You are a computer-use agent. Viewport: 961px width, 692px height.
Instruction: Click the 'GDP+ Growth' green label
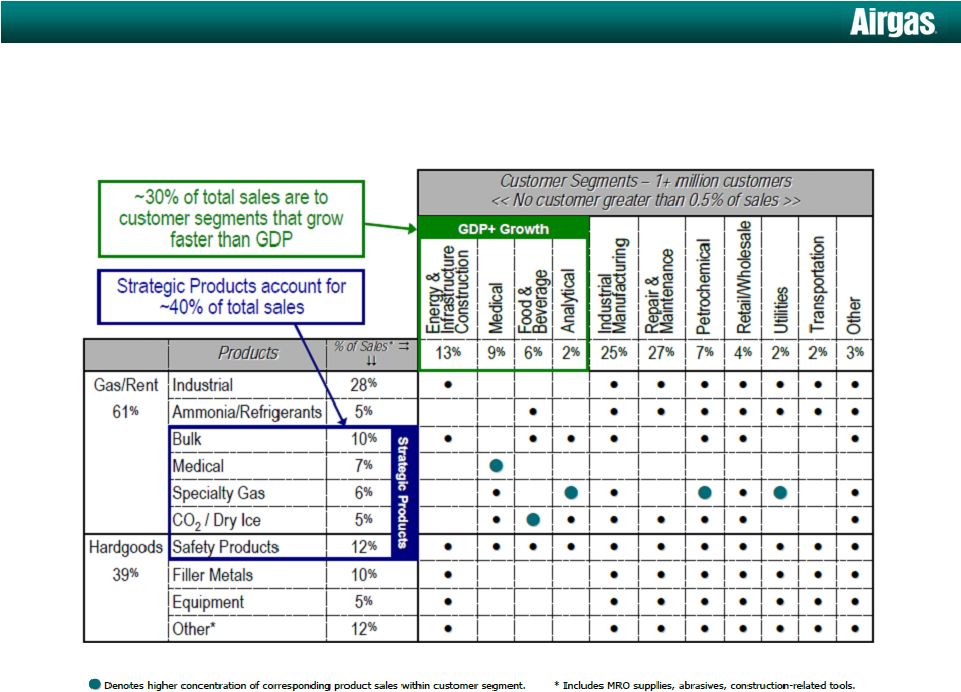pos(503,229)
